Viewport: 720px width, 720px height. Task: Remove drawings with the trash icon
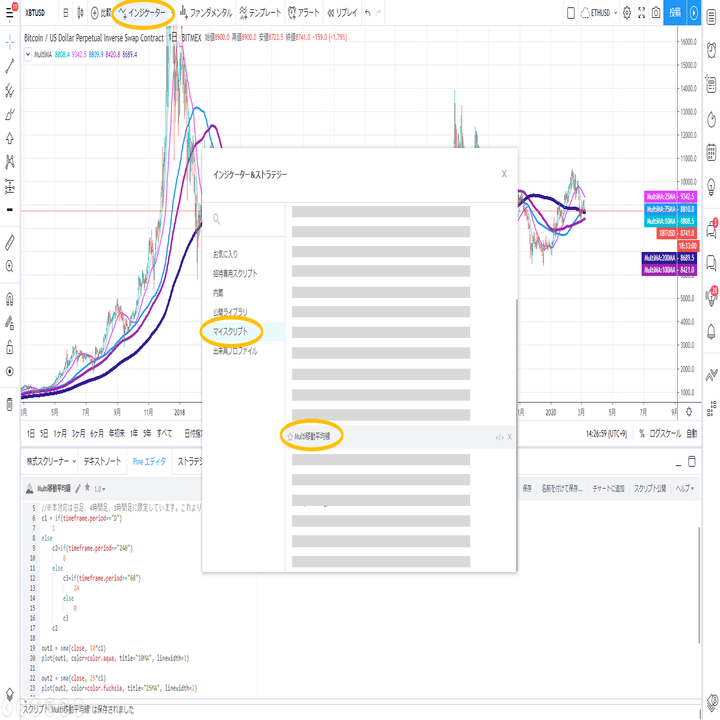point(10,405)
